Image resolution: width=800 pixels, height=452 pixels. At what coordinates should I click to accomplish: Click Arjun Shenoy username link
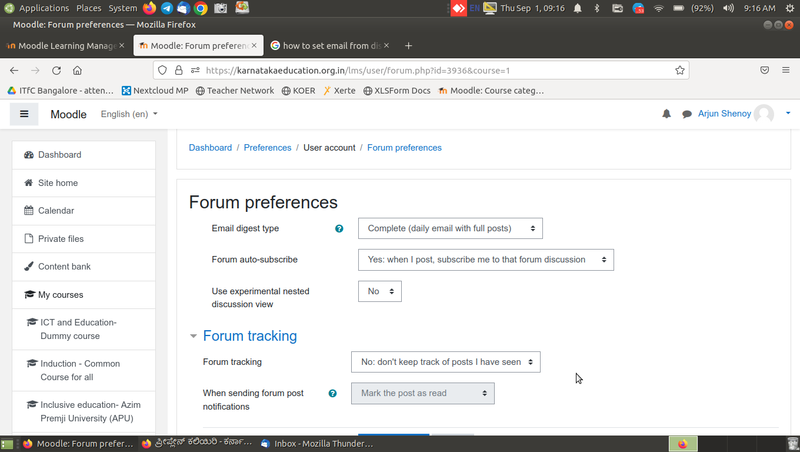[724, 114]
